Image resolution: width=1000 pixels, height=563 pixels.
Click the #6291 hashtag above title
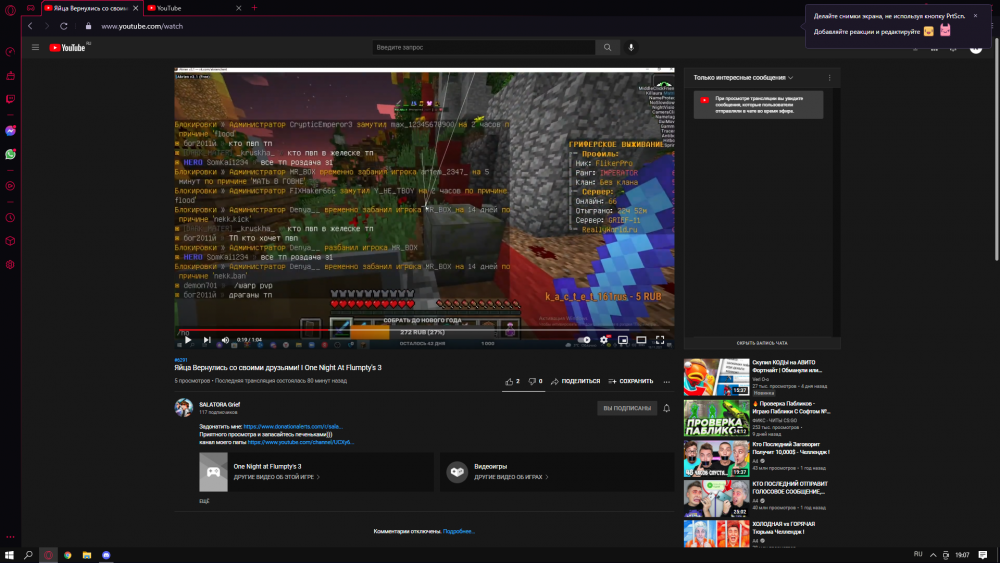(181, 360)
